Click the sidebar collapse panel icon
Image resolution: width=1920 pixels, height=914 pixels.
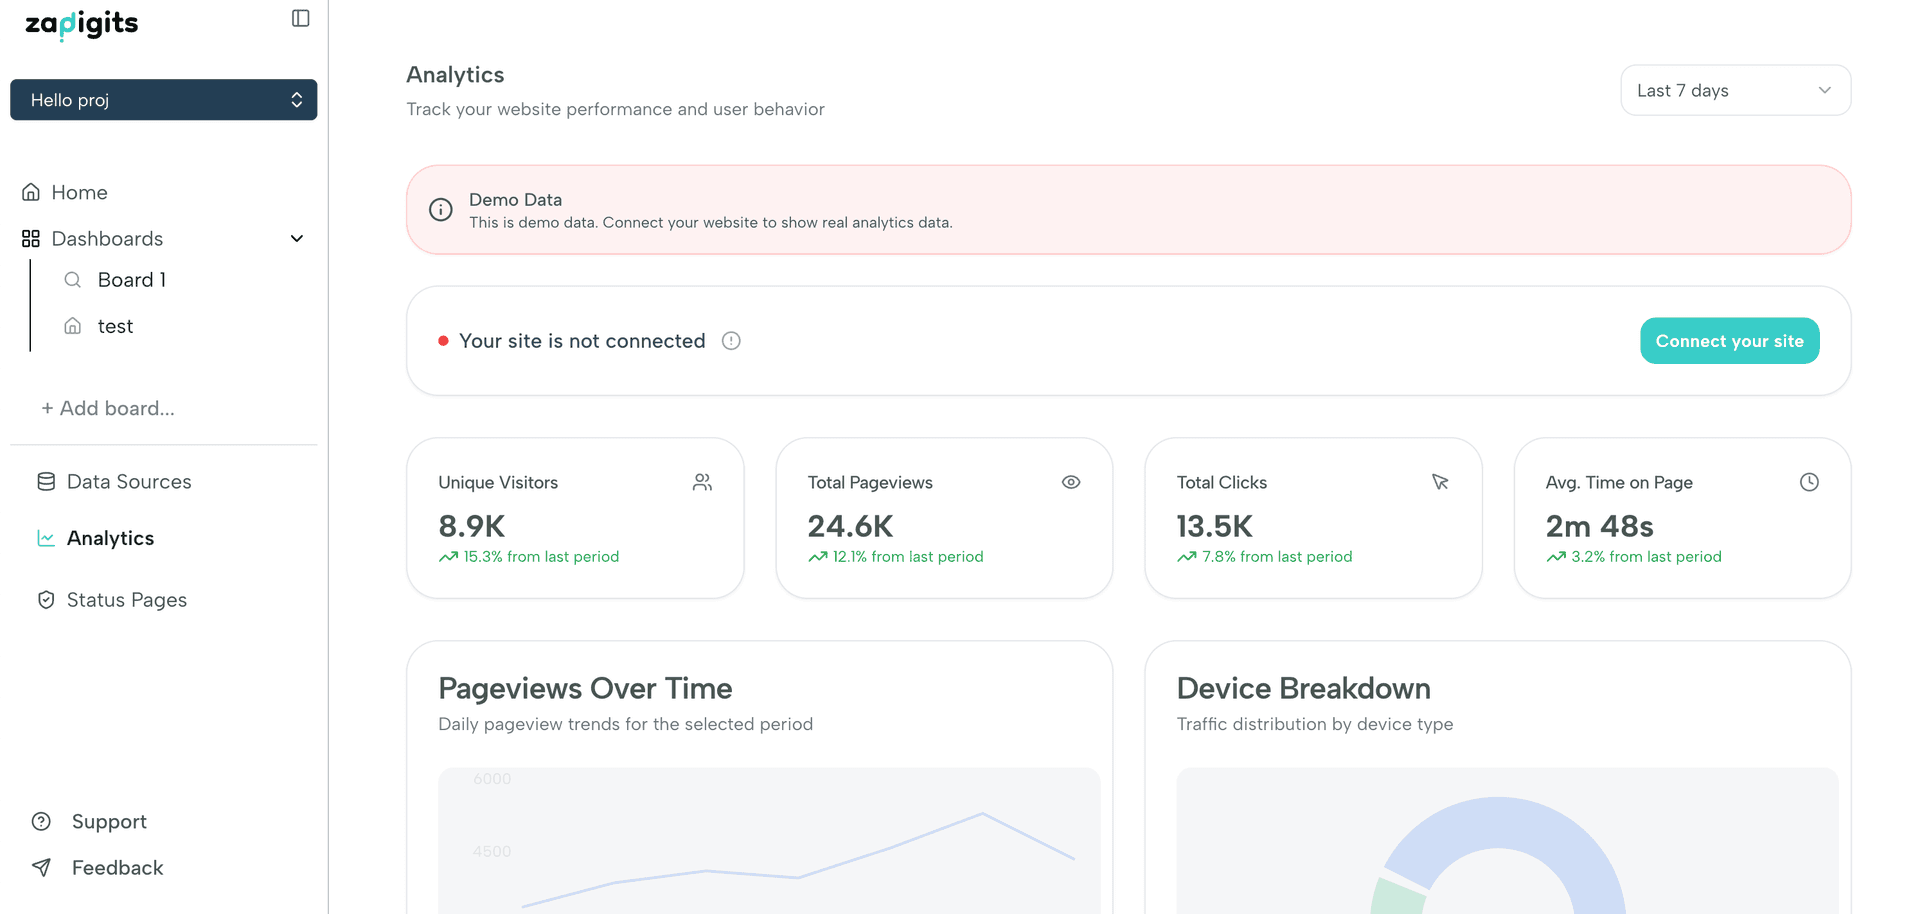(x=299, y=17)
